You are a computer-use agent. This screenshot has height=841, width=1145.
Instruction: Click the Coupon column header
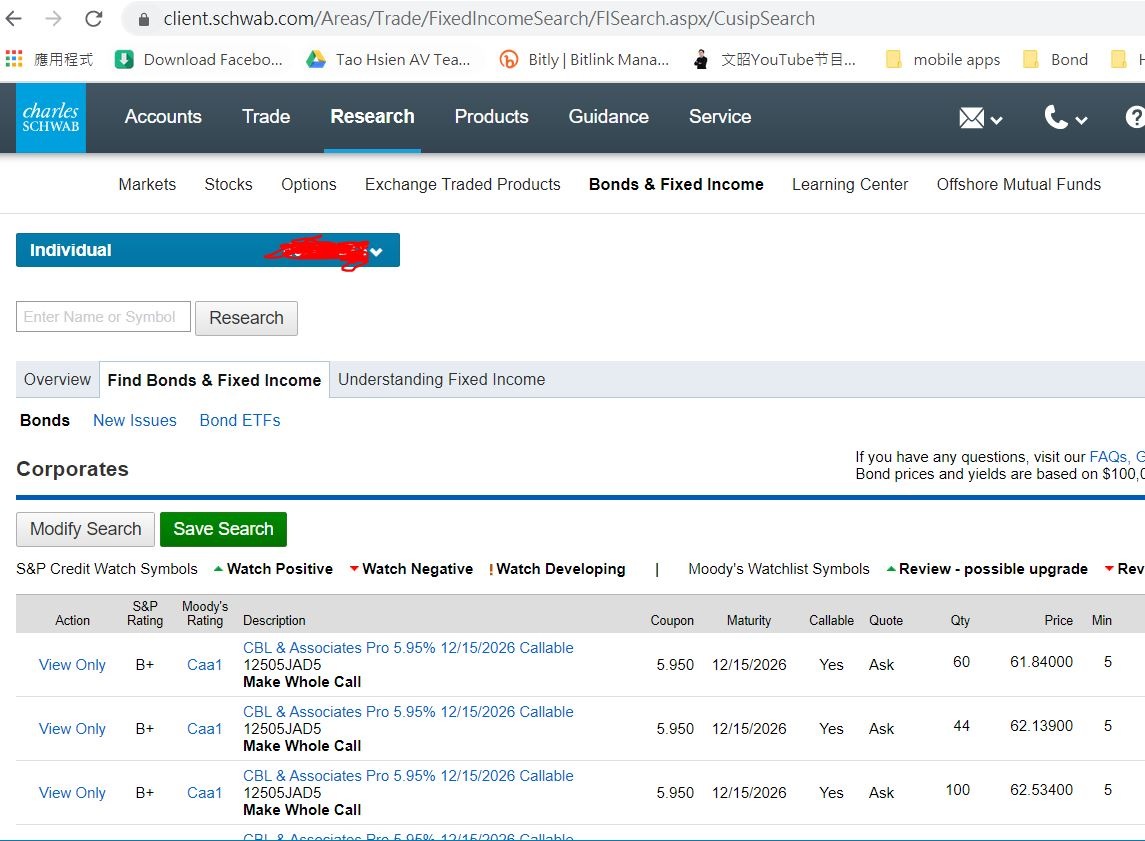(673, 621)
